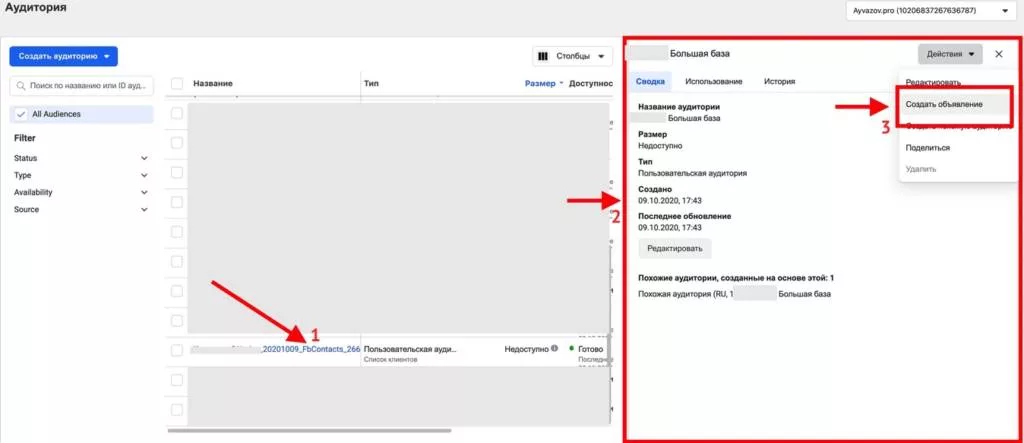
Task: Tick the checkbox for the FbContacts_266 row
Action: tap(177, 350)
